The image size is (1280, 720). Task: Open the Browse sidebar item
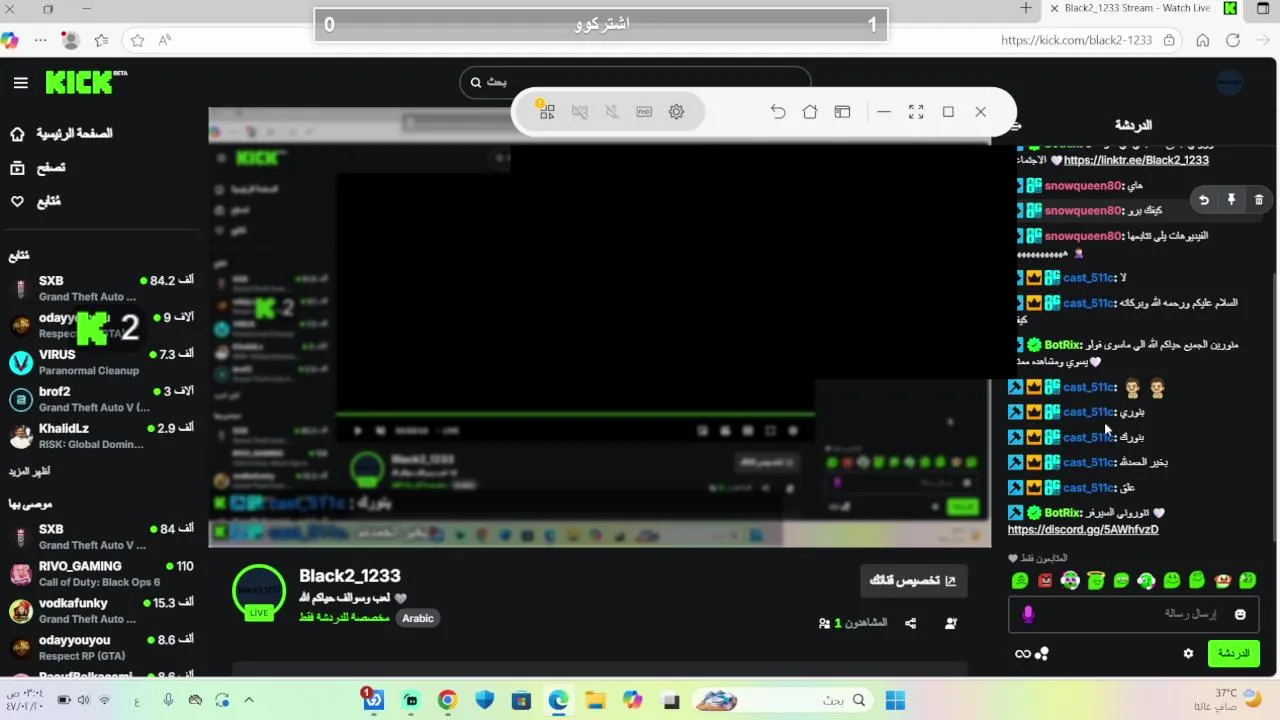pyautogui.click(x=37, y=168)
